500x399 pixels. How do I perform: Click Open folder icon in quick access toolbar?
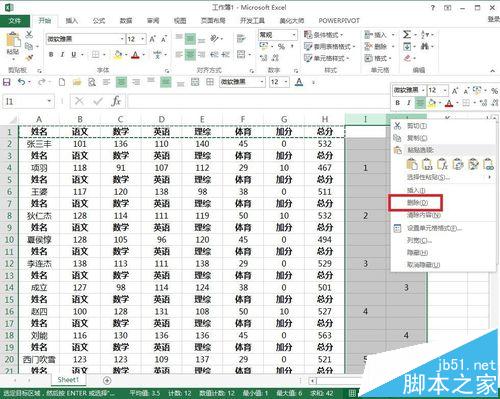click(x=77, y=82)
